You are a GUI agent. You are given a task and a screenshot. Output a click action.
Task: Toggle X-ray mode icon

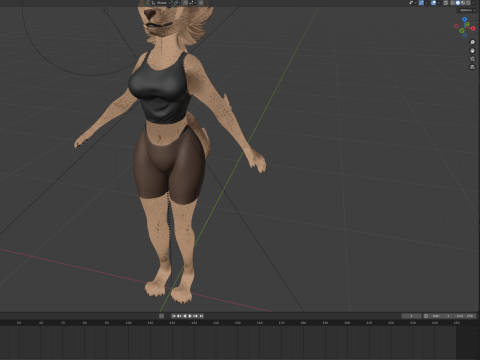click(446, 3)
